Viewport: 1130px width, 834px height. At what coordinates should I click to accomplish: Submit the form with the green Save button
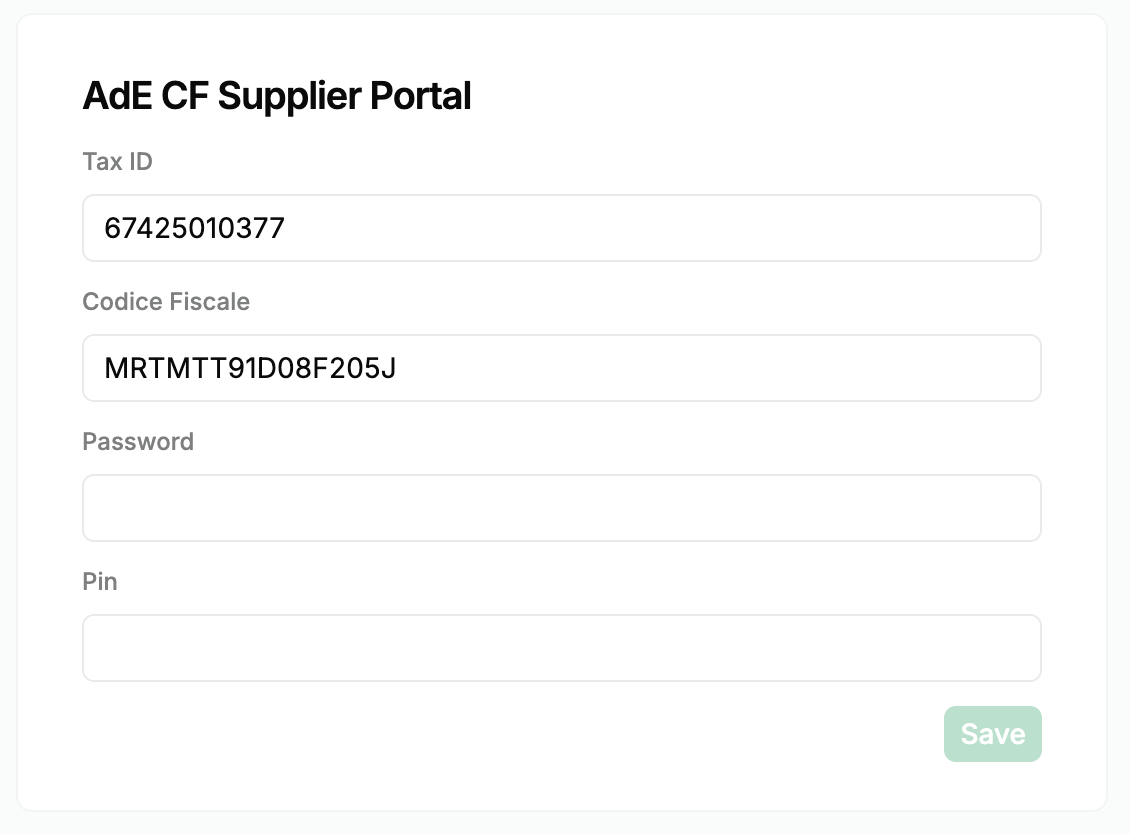click(992, 734)
